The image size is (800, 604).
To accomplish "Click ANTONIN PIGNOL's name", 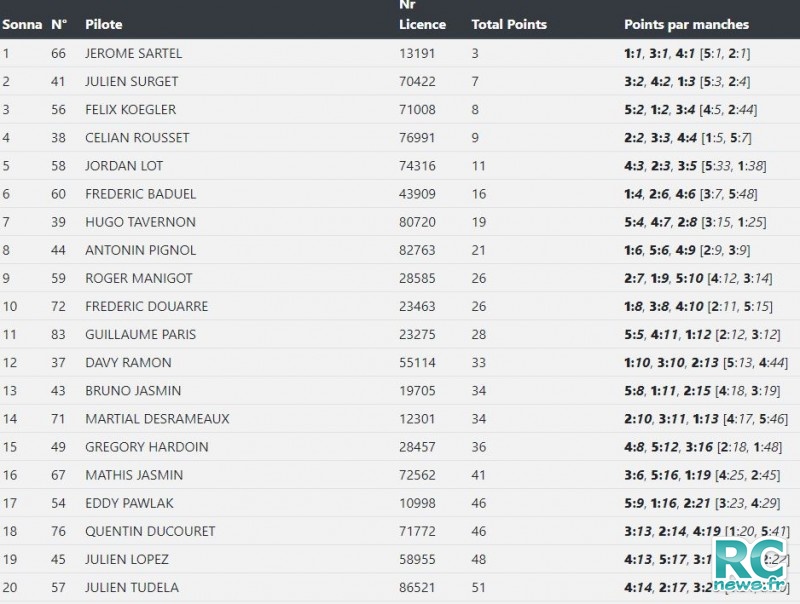I will (140, 250).
